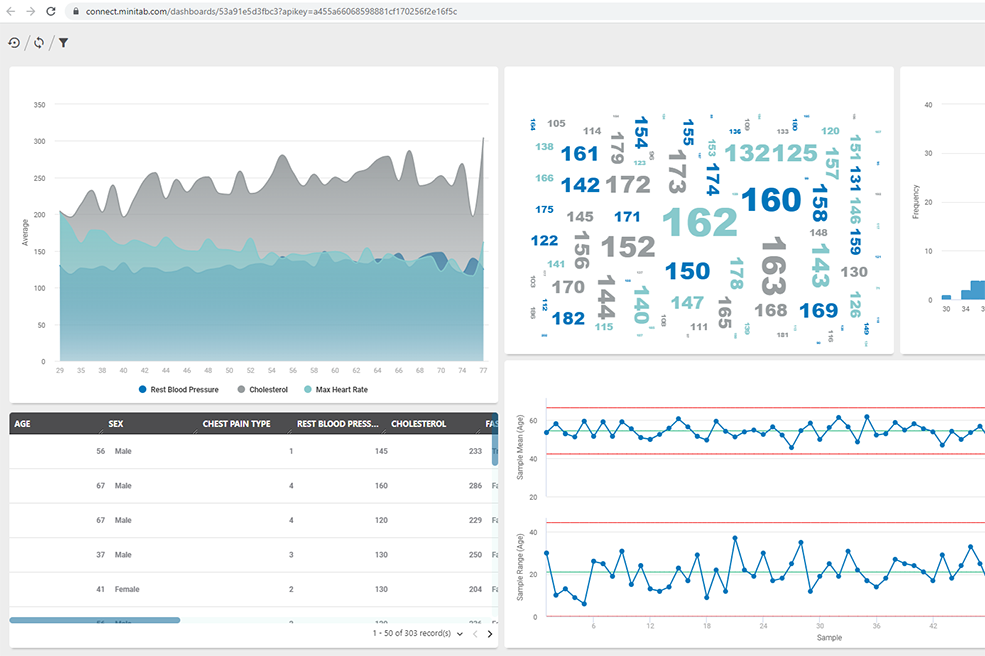Image resolution: width=985 pixels, height=656 pixels.
Task: Open the filter funnel tool
Action: coord(63,43)
